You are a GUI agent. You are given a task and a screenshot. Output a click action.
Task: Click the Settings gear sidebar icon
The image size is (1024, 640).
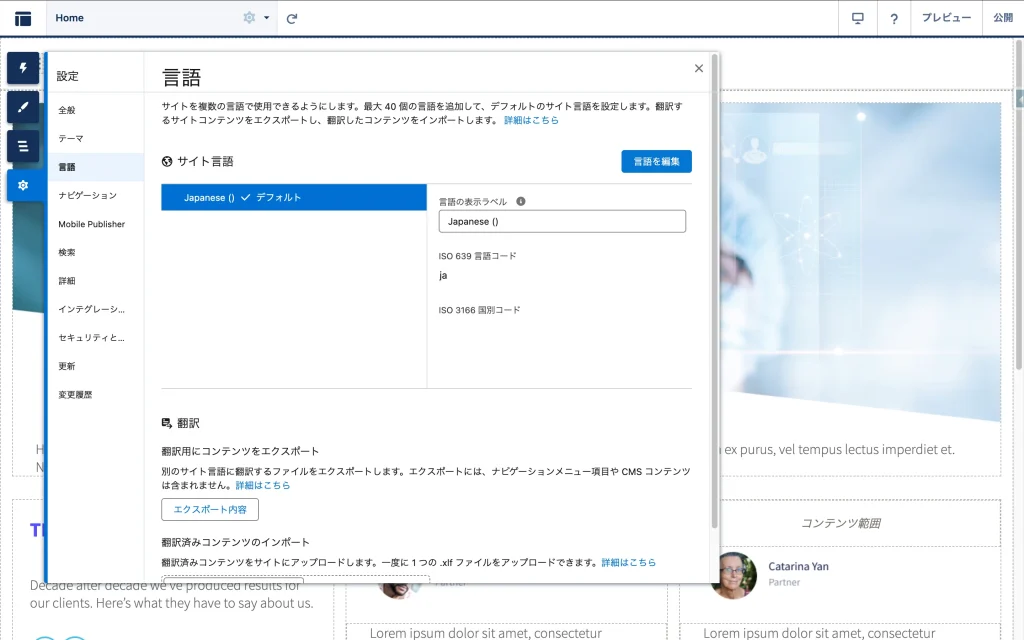(23, 185)
